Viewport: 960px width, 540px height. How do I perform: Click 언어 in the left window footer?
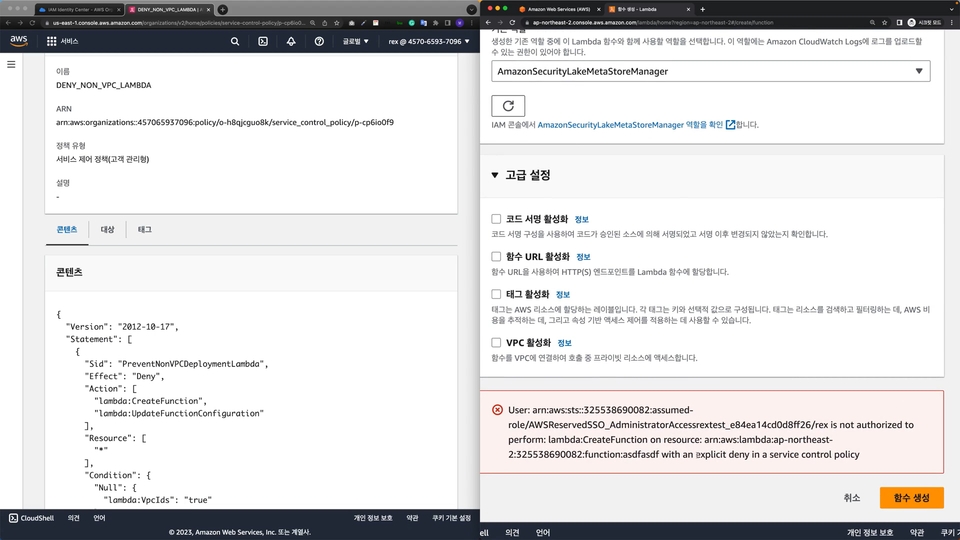99,518
